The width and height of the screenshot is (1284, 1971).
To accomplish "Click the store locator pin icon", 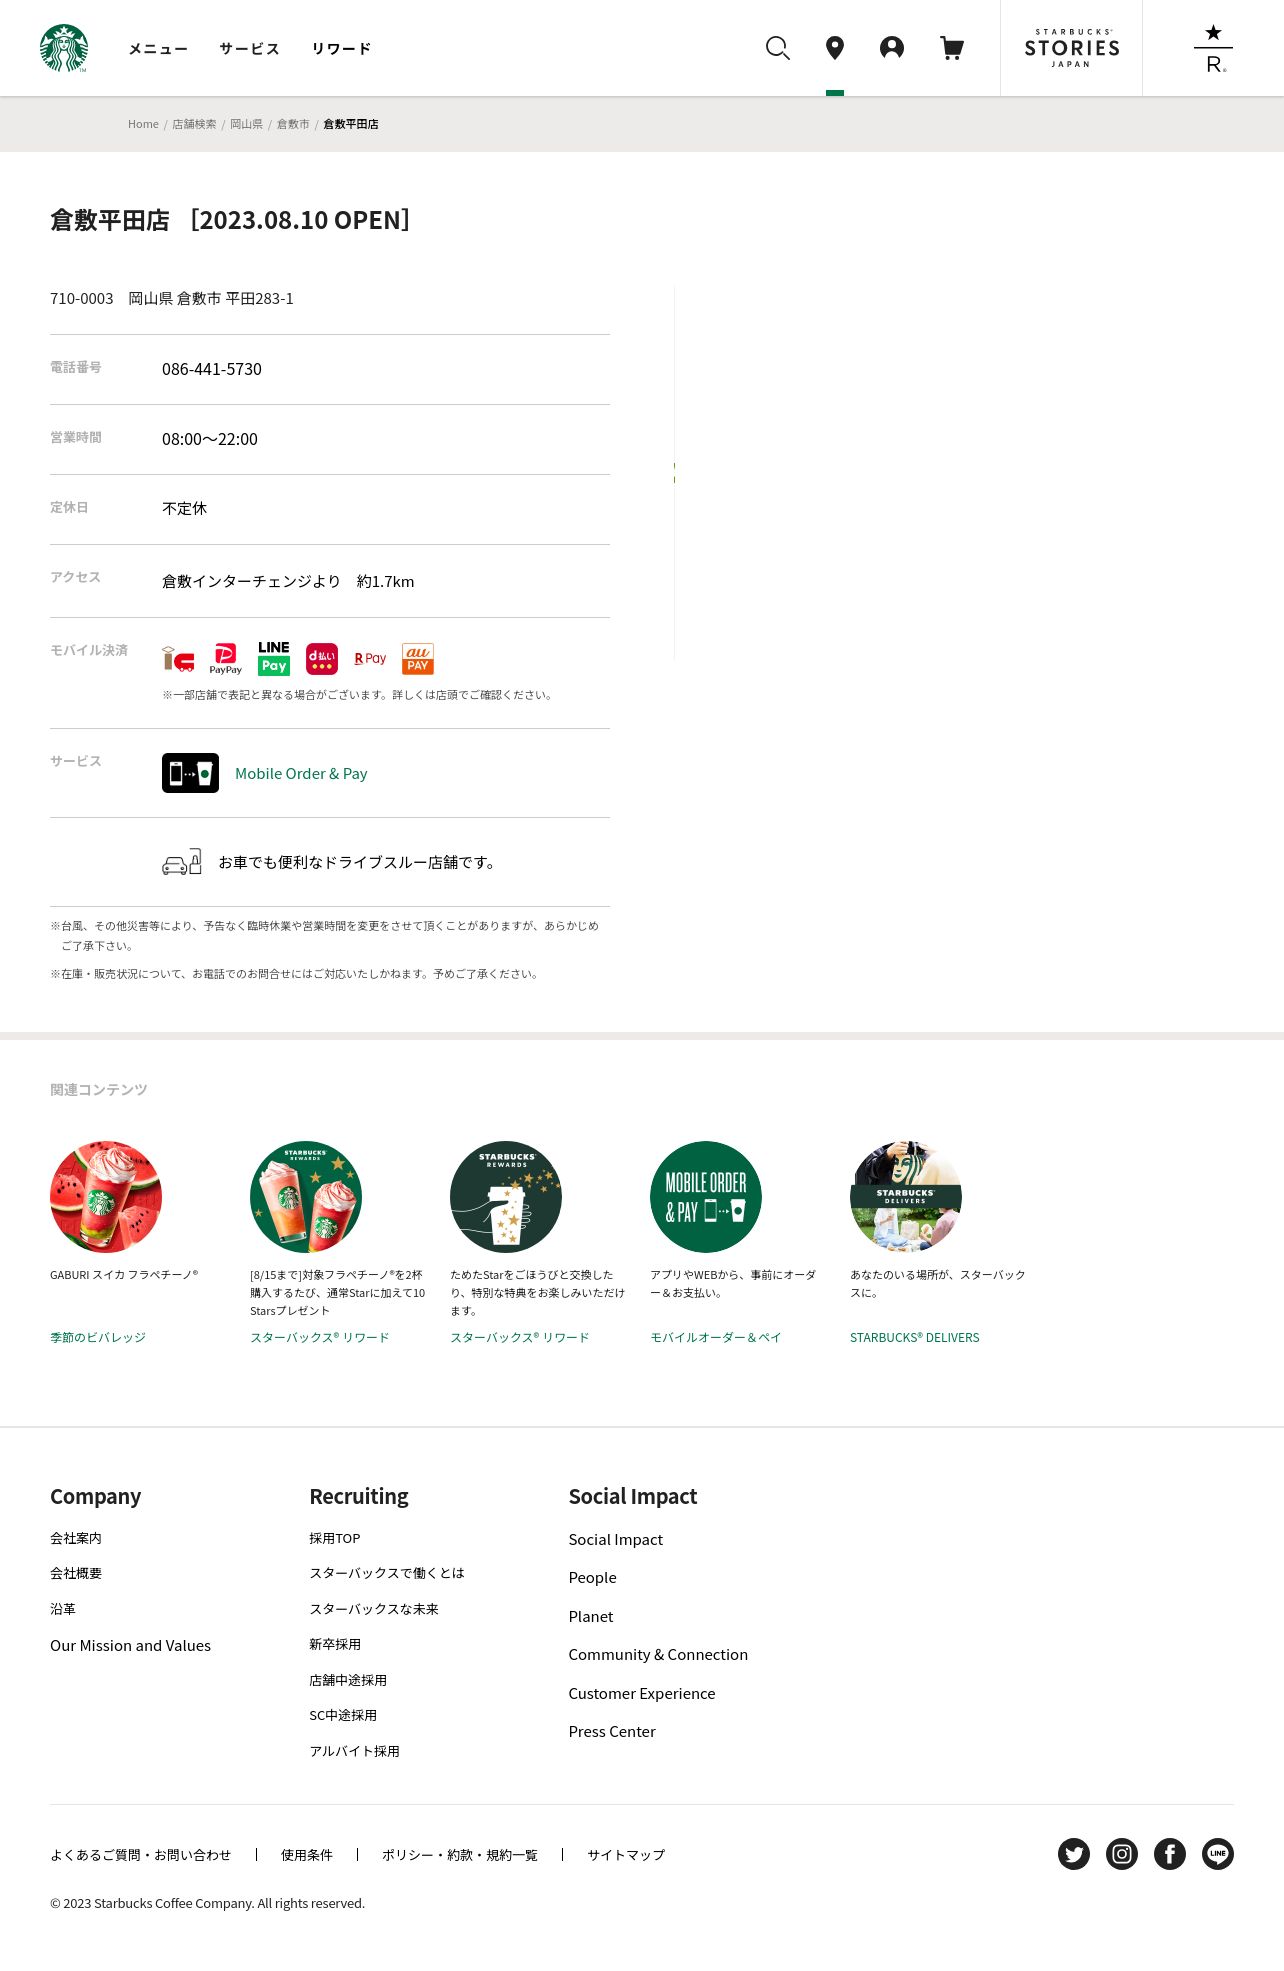I will (x=835, y=48).
